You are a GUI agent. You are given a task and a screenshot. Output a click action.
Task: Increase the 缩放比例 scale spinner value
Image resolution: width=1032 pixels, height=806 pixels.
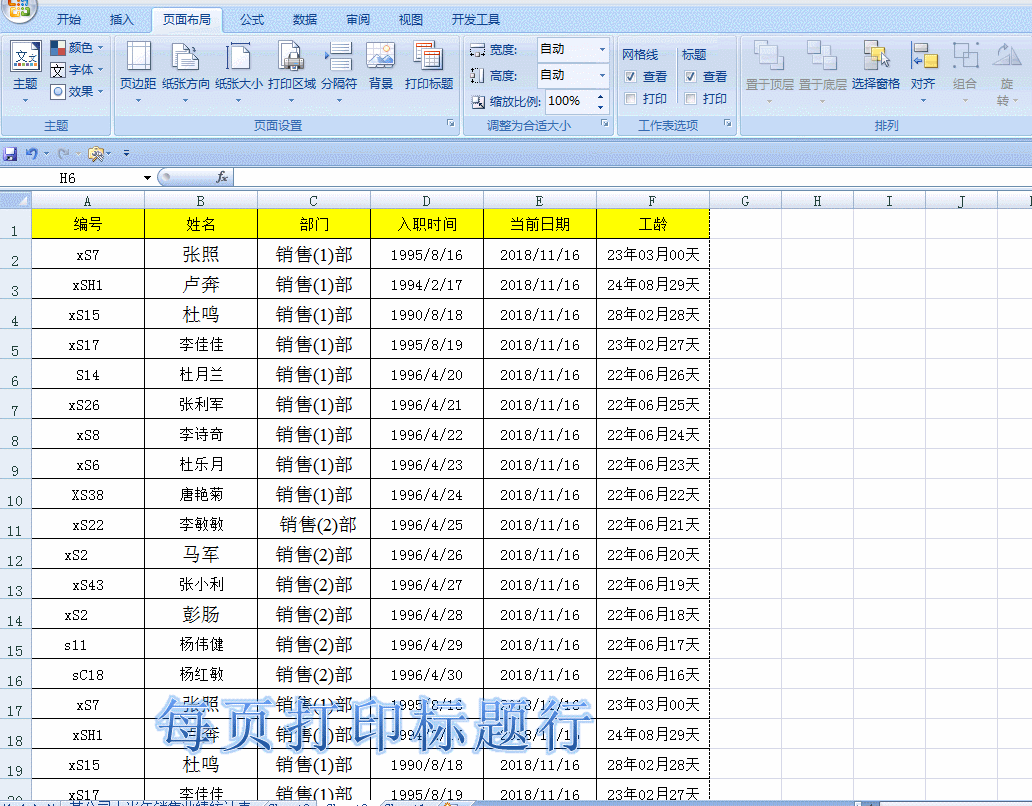click(x=600, y=97)
